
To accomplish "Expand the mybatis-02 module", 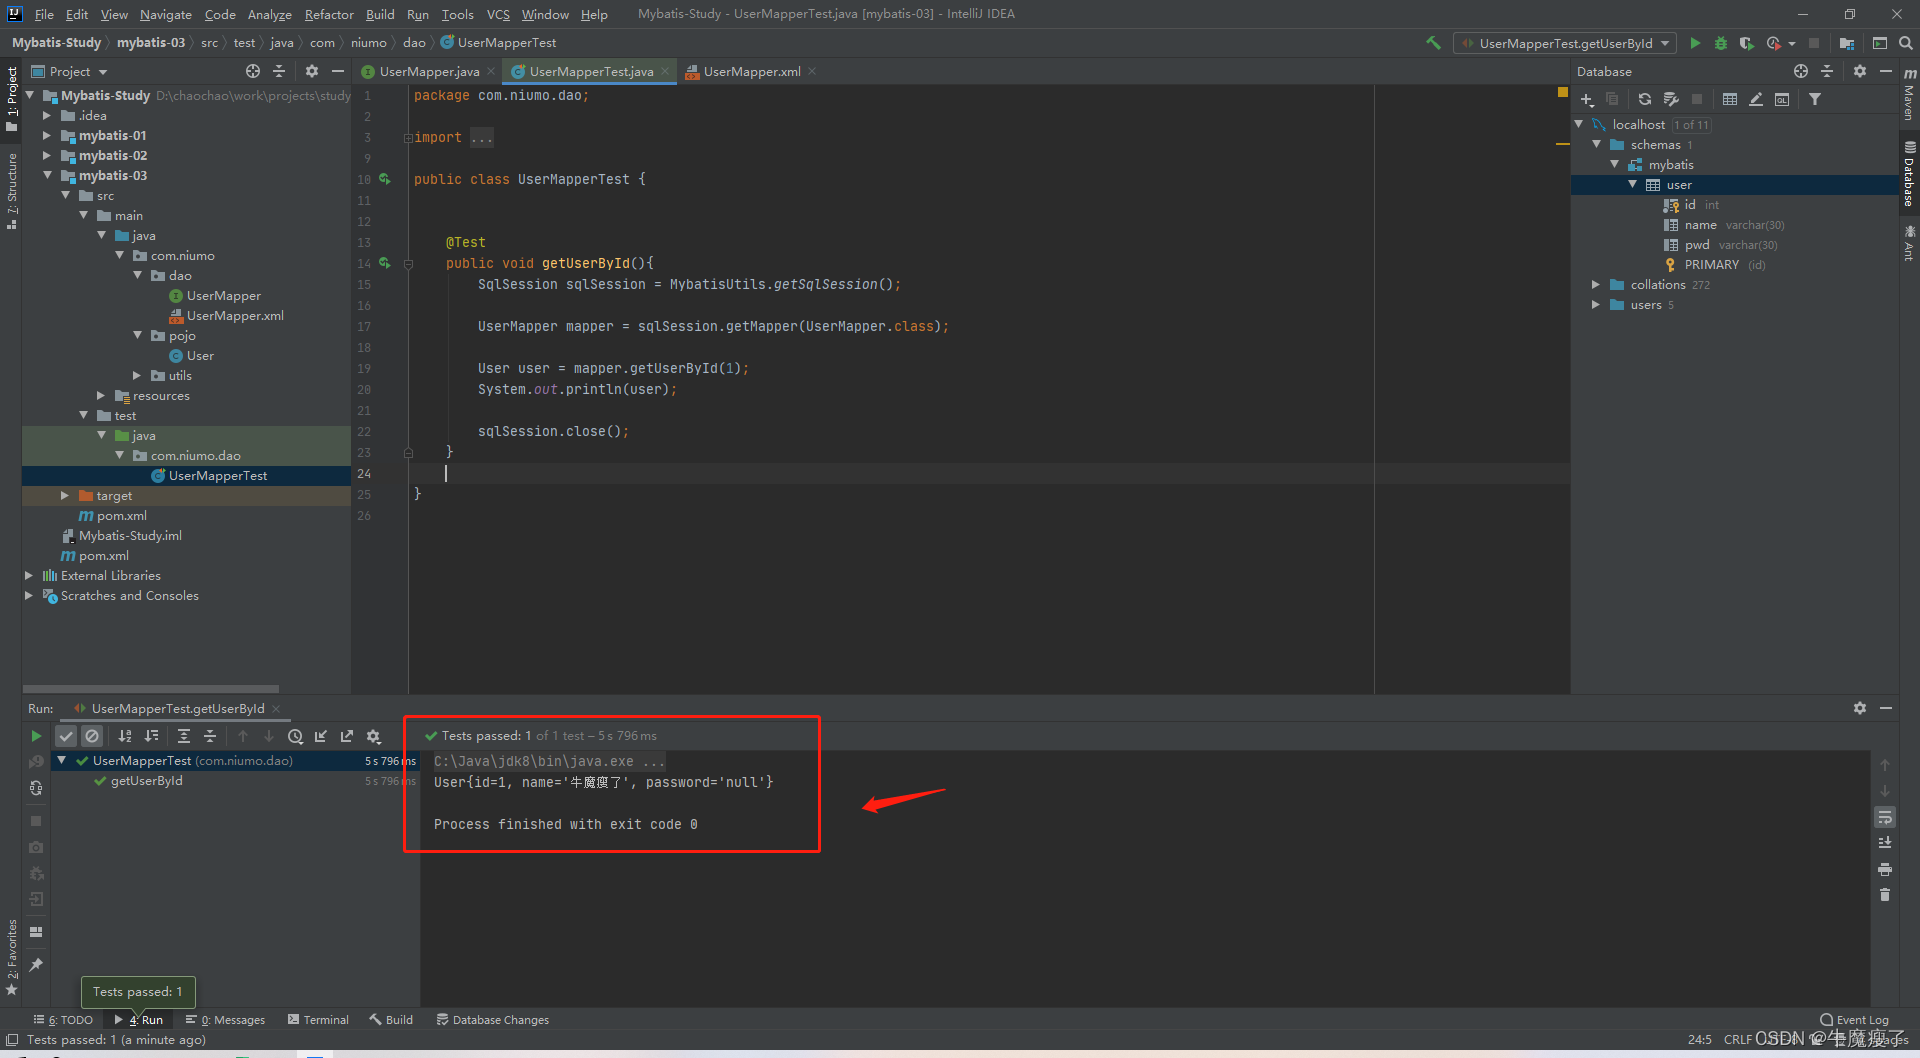I will (x=46, y=155).
